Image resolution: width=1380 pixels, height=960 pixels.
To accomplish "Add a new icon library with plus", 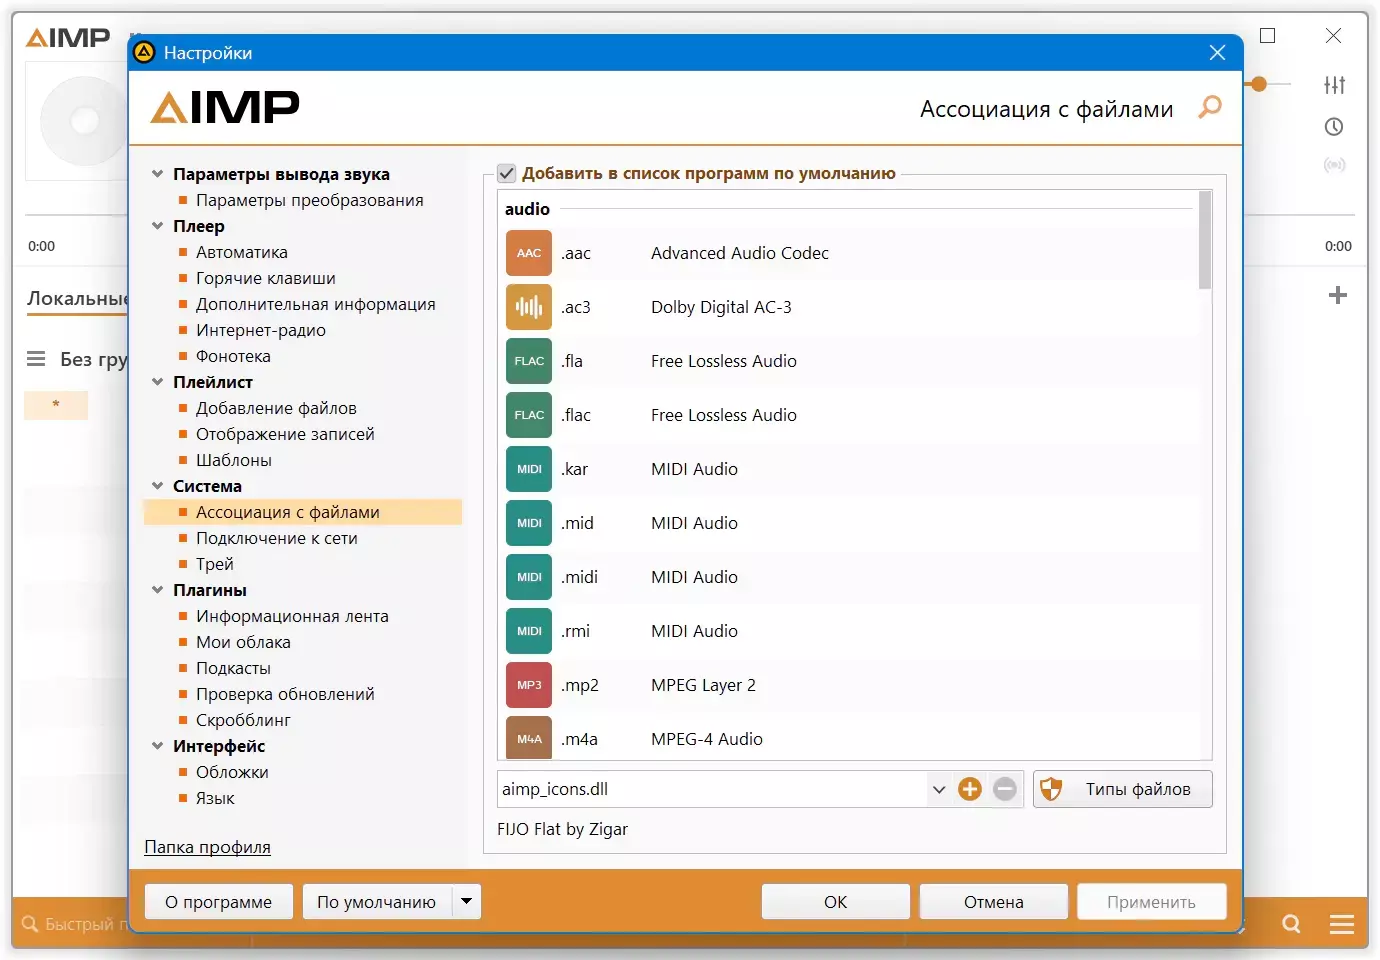I will [970, 789].
